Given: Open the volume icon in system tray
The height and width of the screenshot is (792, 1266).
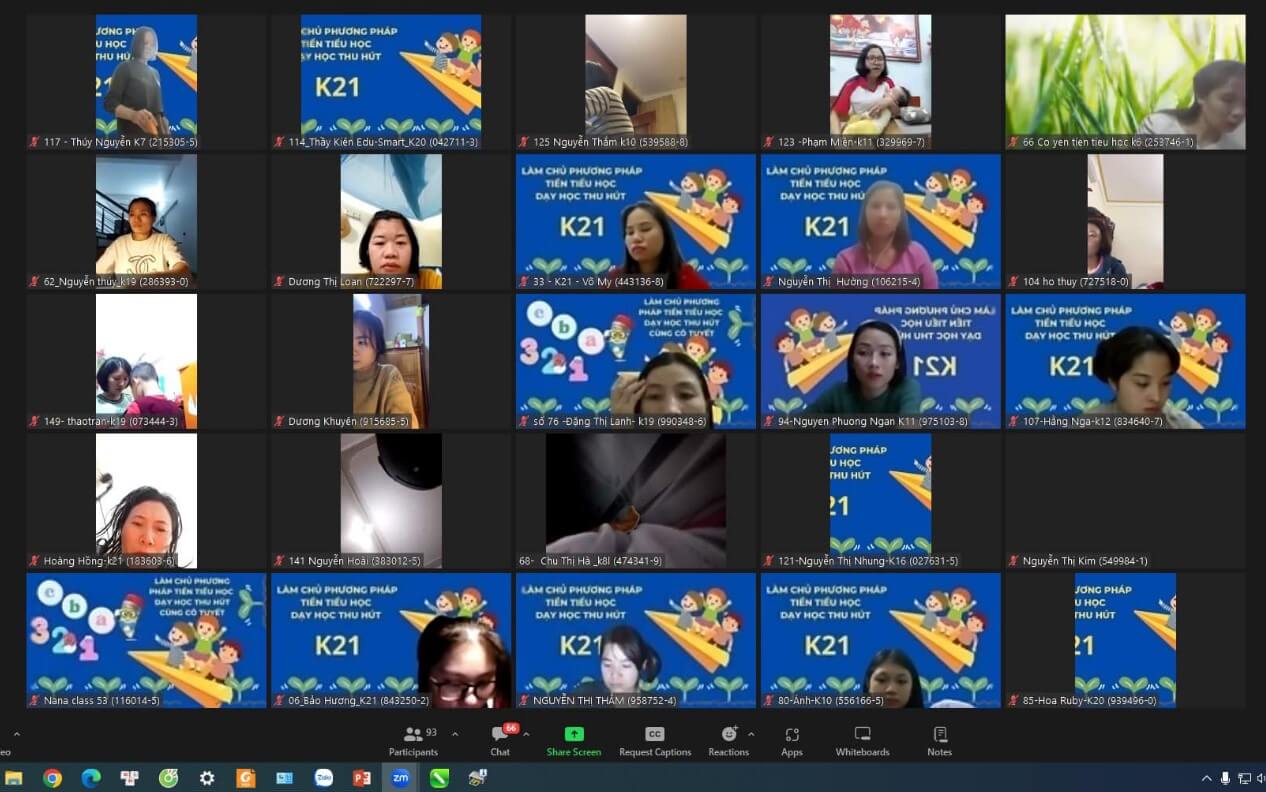Looking at the screenshot, I should [1262, 778].
